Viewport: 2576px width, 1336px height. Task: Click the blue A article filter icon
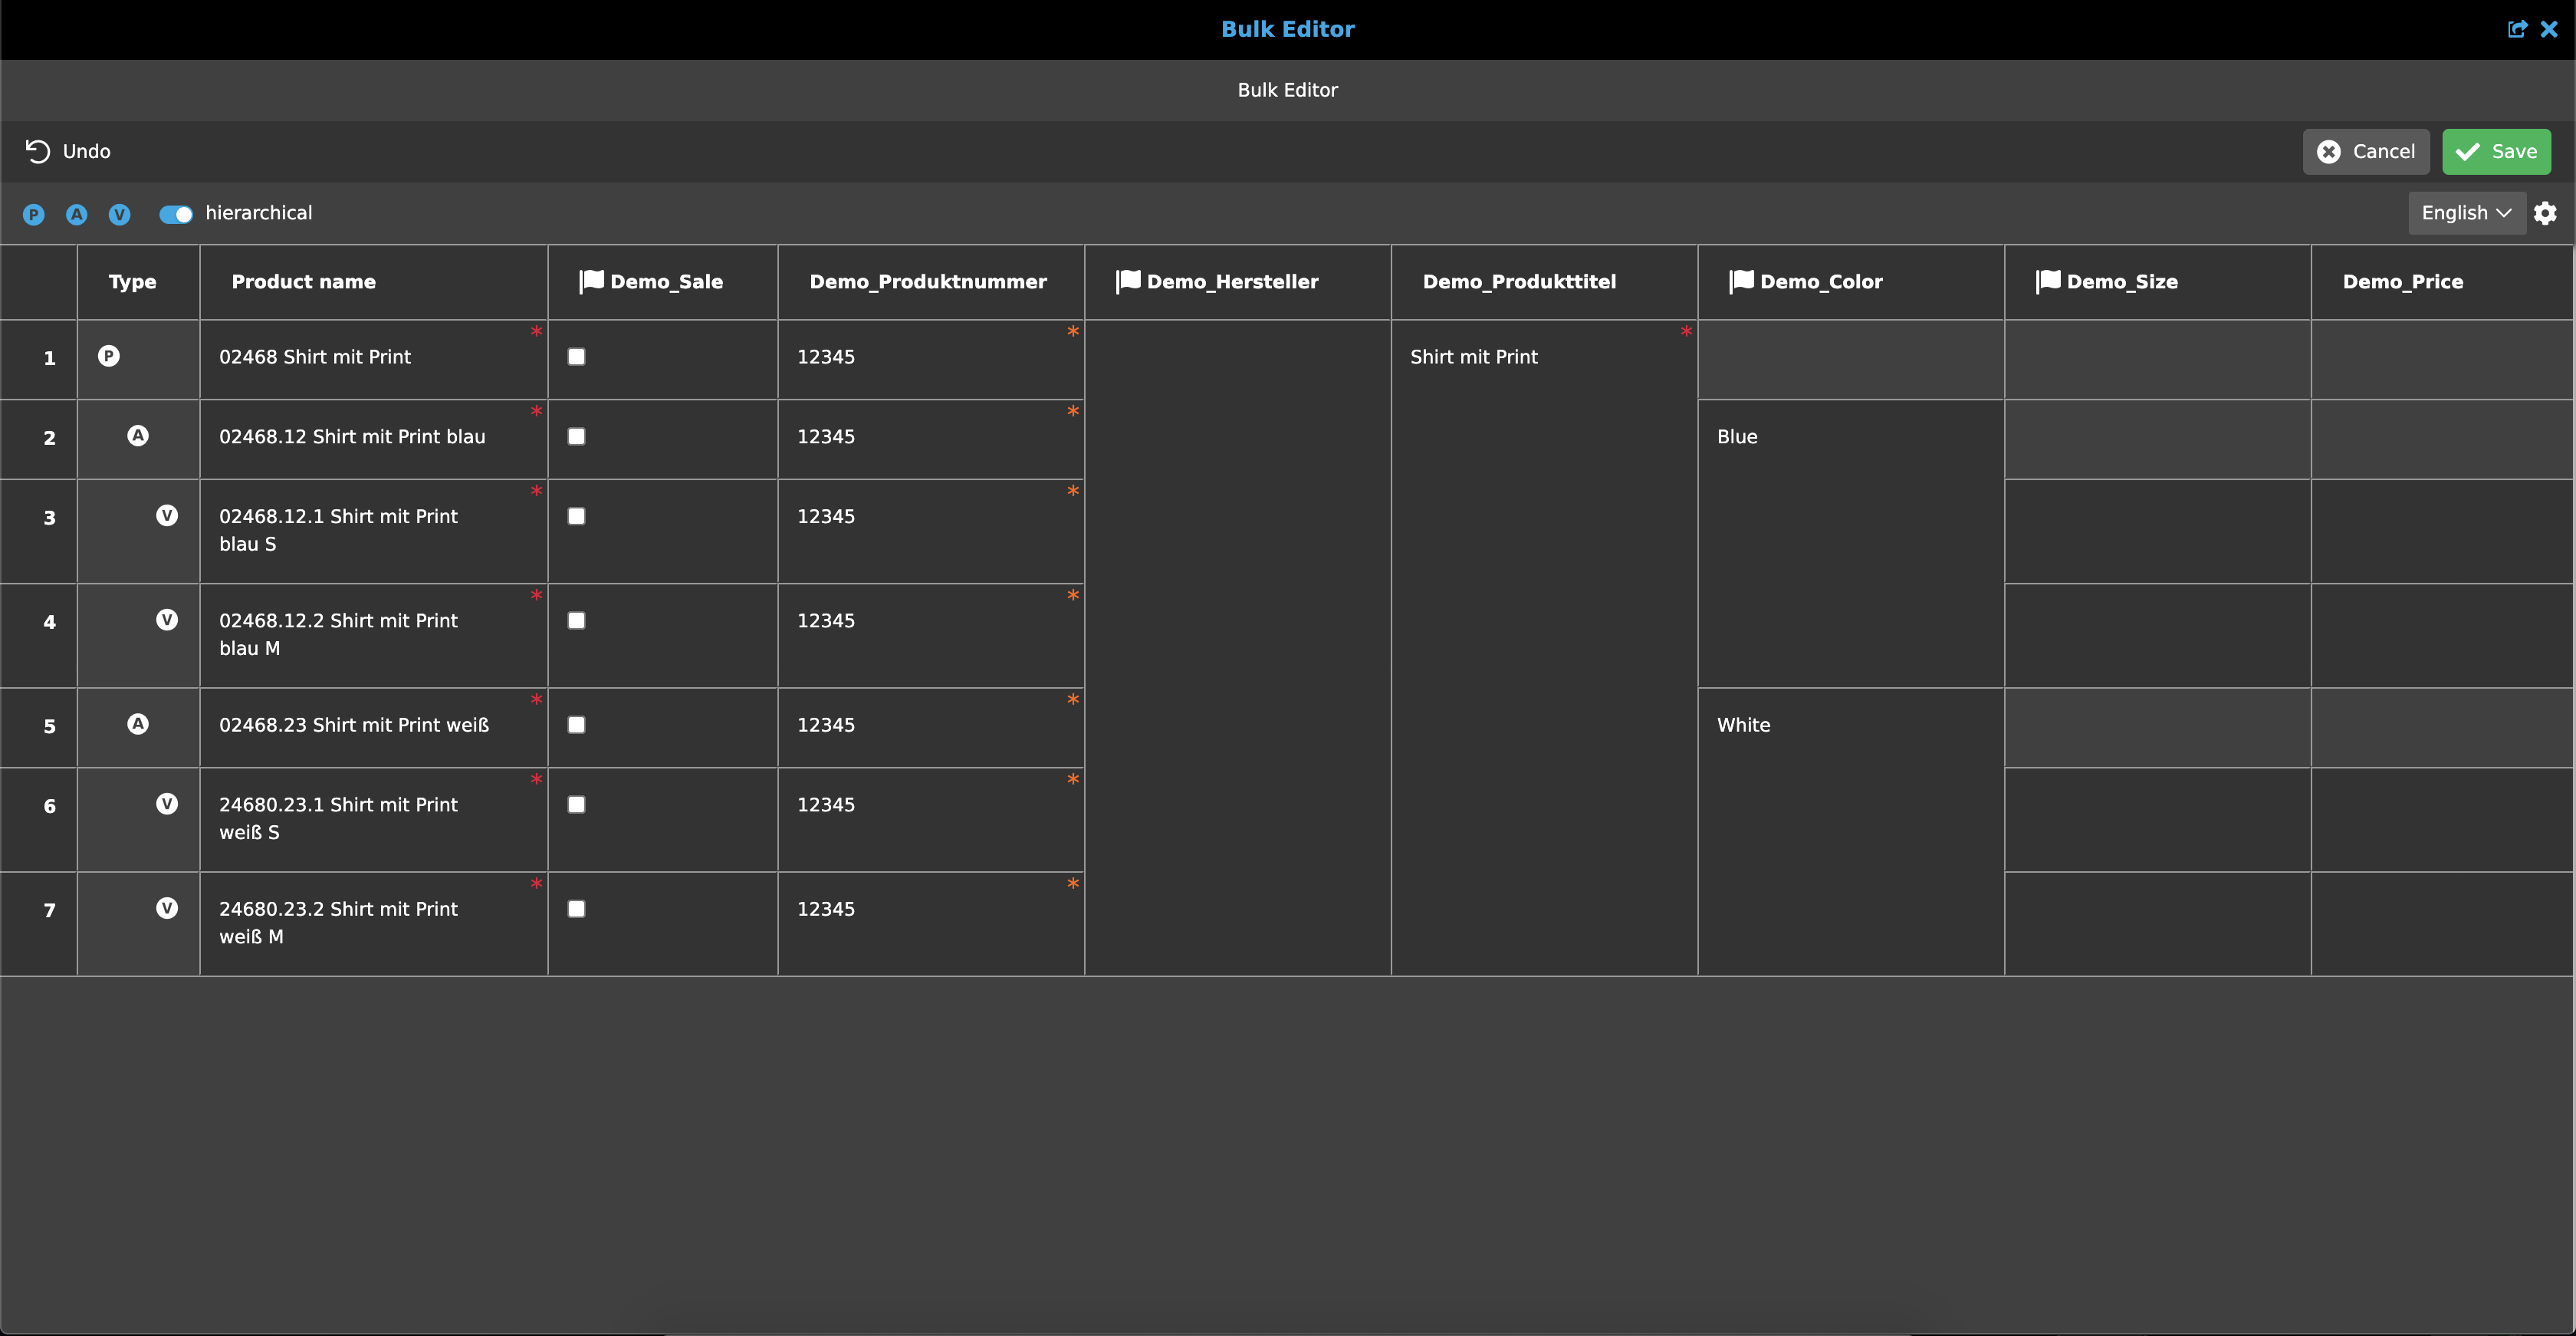click(77, 214)
